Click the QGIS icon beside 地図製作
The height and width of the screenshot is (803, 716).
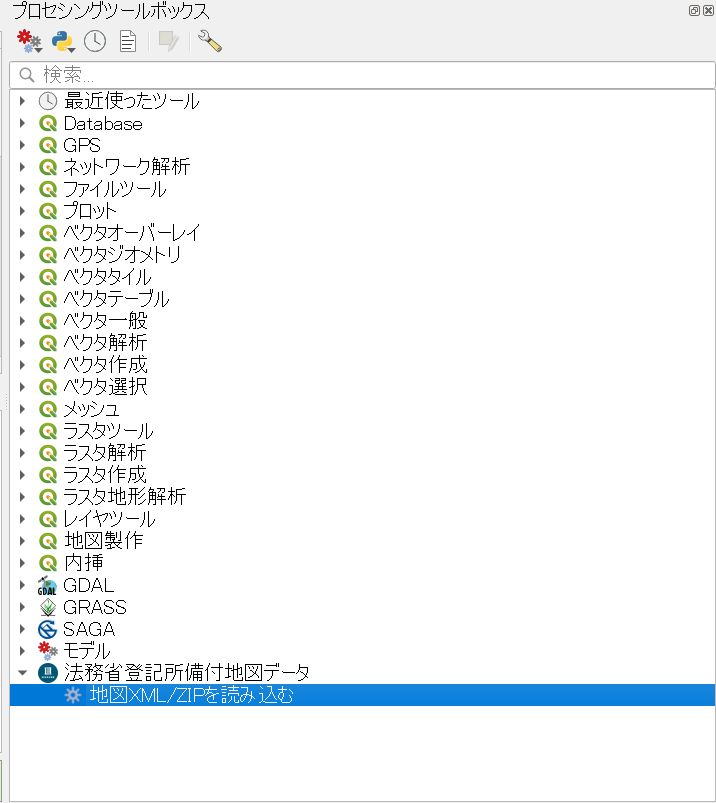coord(48,541)
